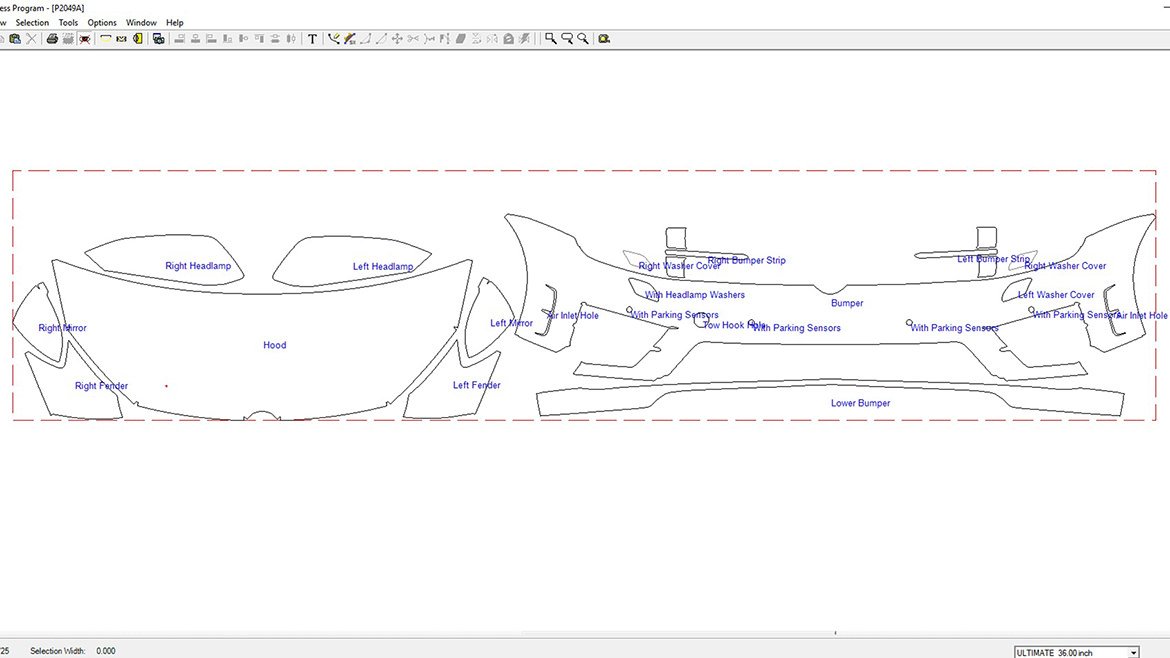
Task: Click the yellow door exit icon
Action: [137, 39]
